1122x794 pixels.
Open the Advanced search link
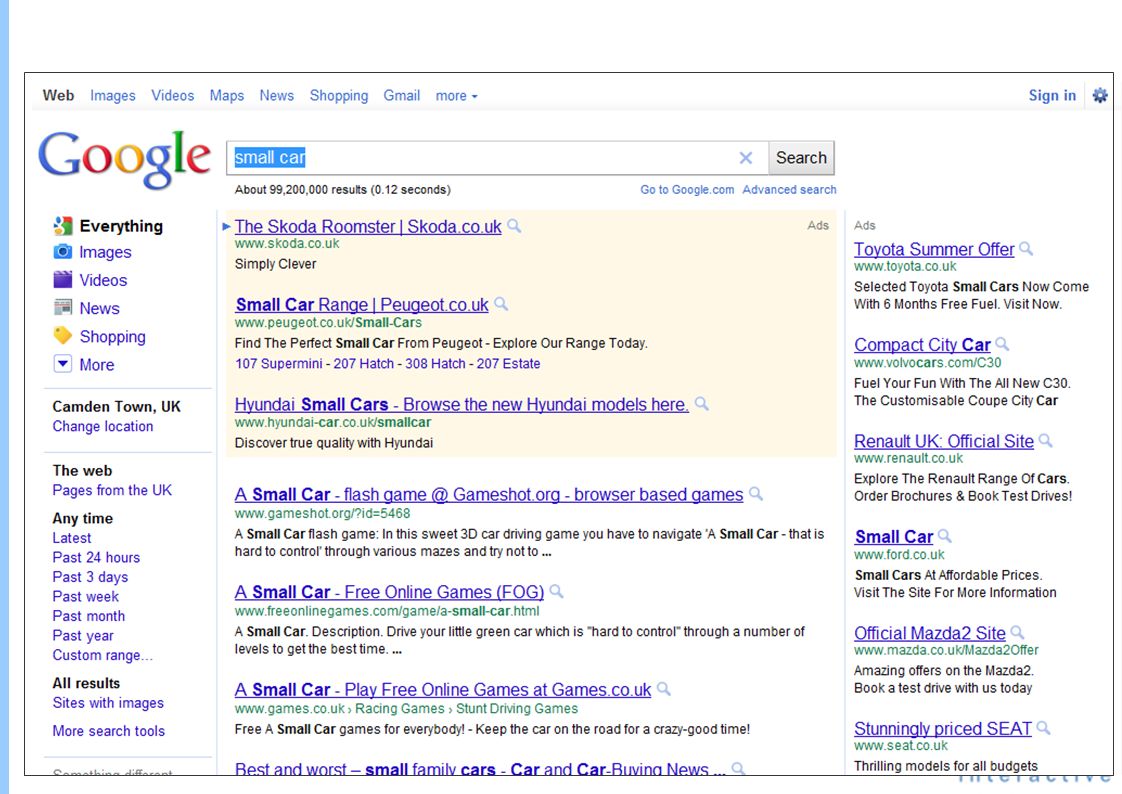(x=789, y=190)
